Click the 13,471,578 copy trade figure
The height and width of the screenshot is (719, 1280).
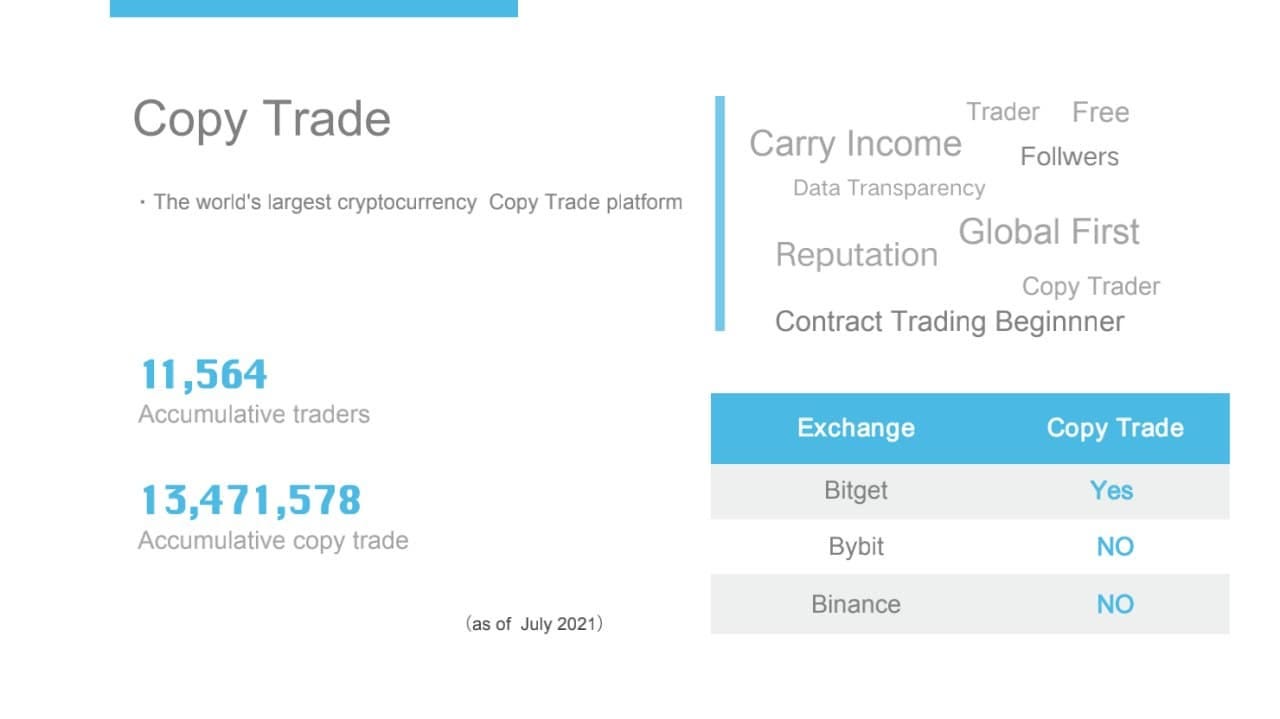tap(250, 500)
